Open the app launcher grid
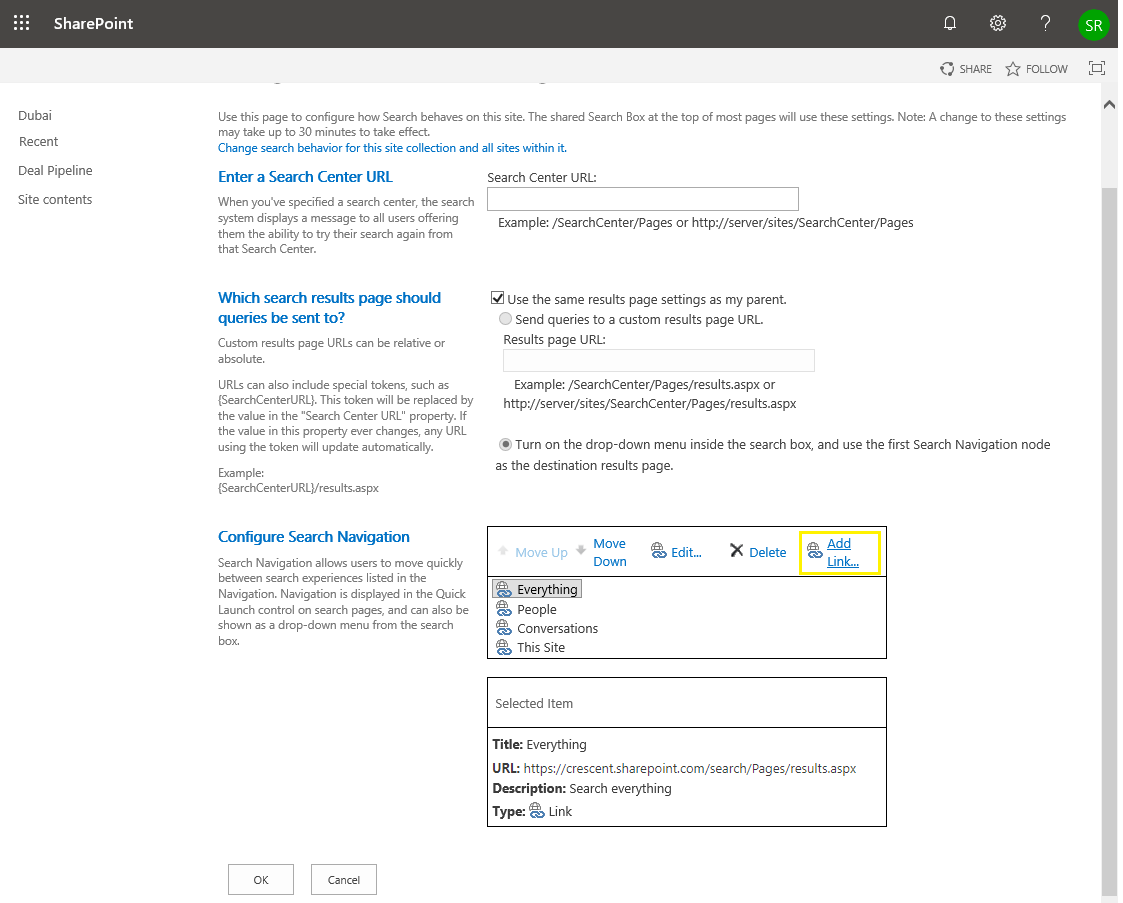The height and width of the screenshot is (903, 1123). coord(21,22)
